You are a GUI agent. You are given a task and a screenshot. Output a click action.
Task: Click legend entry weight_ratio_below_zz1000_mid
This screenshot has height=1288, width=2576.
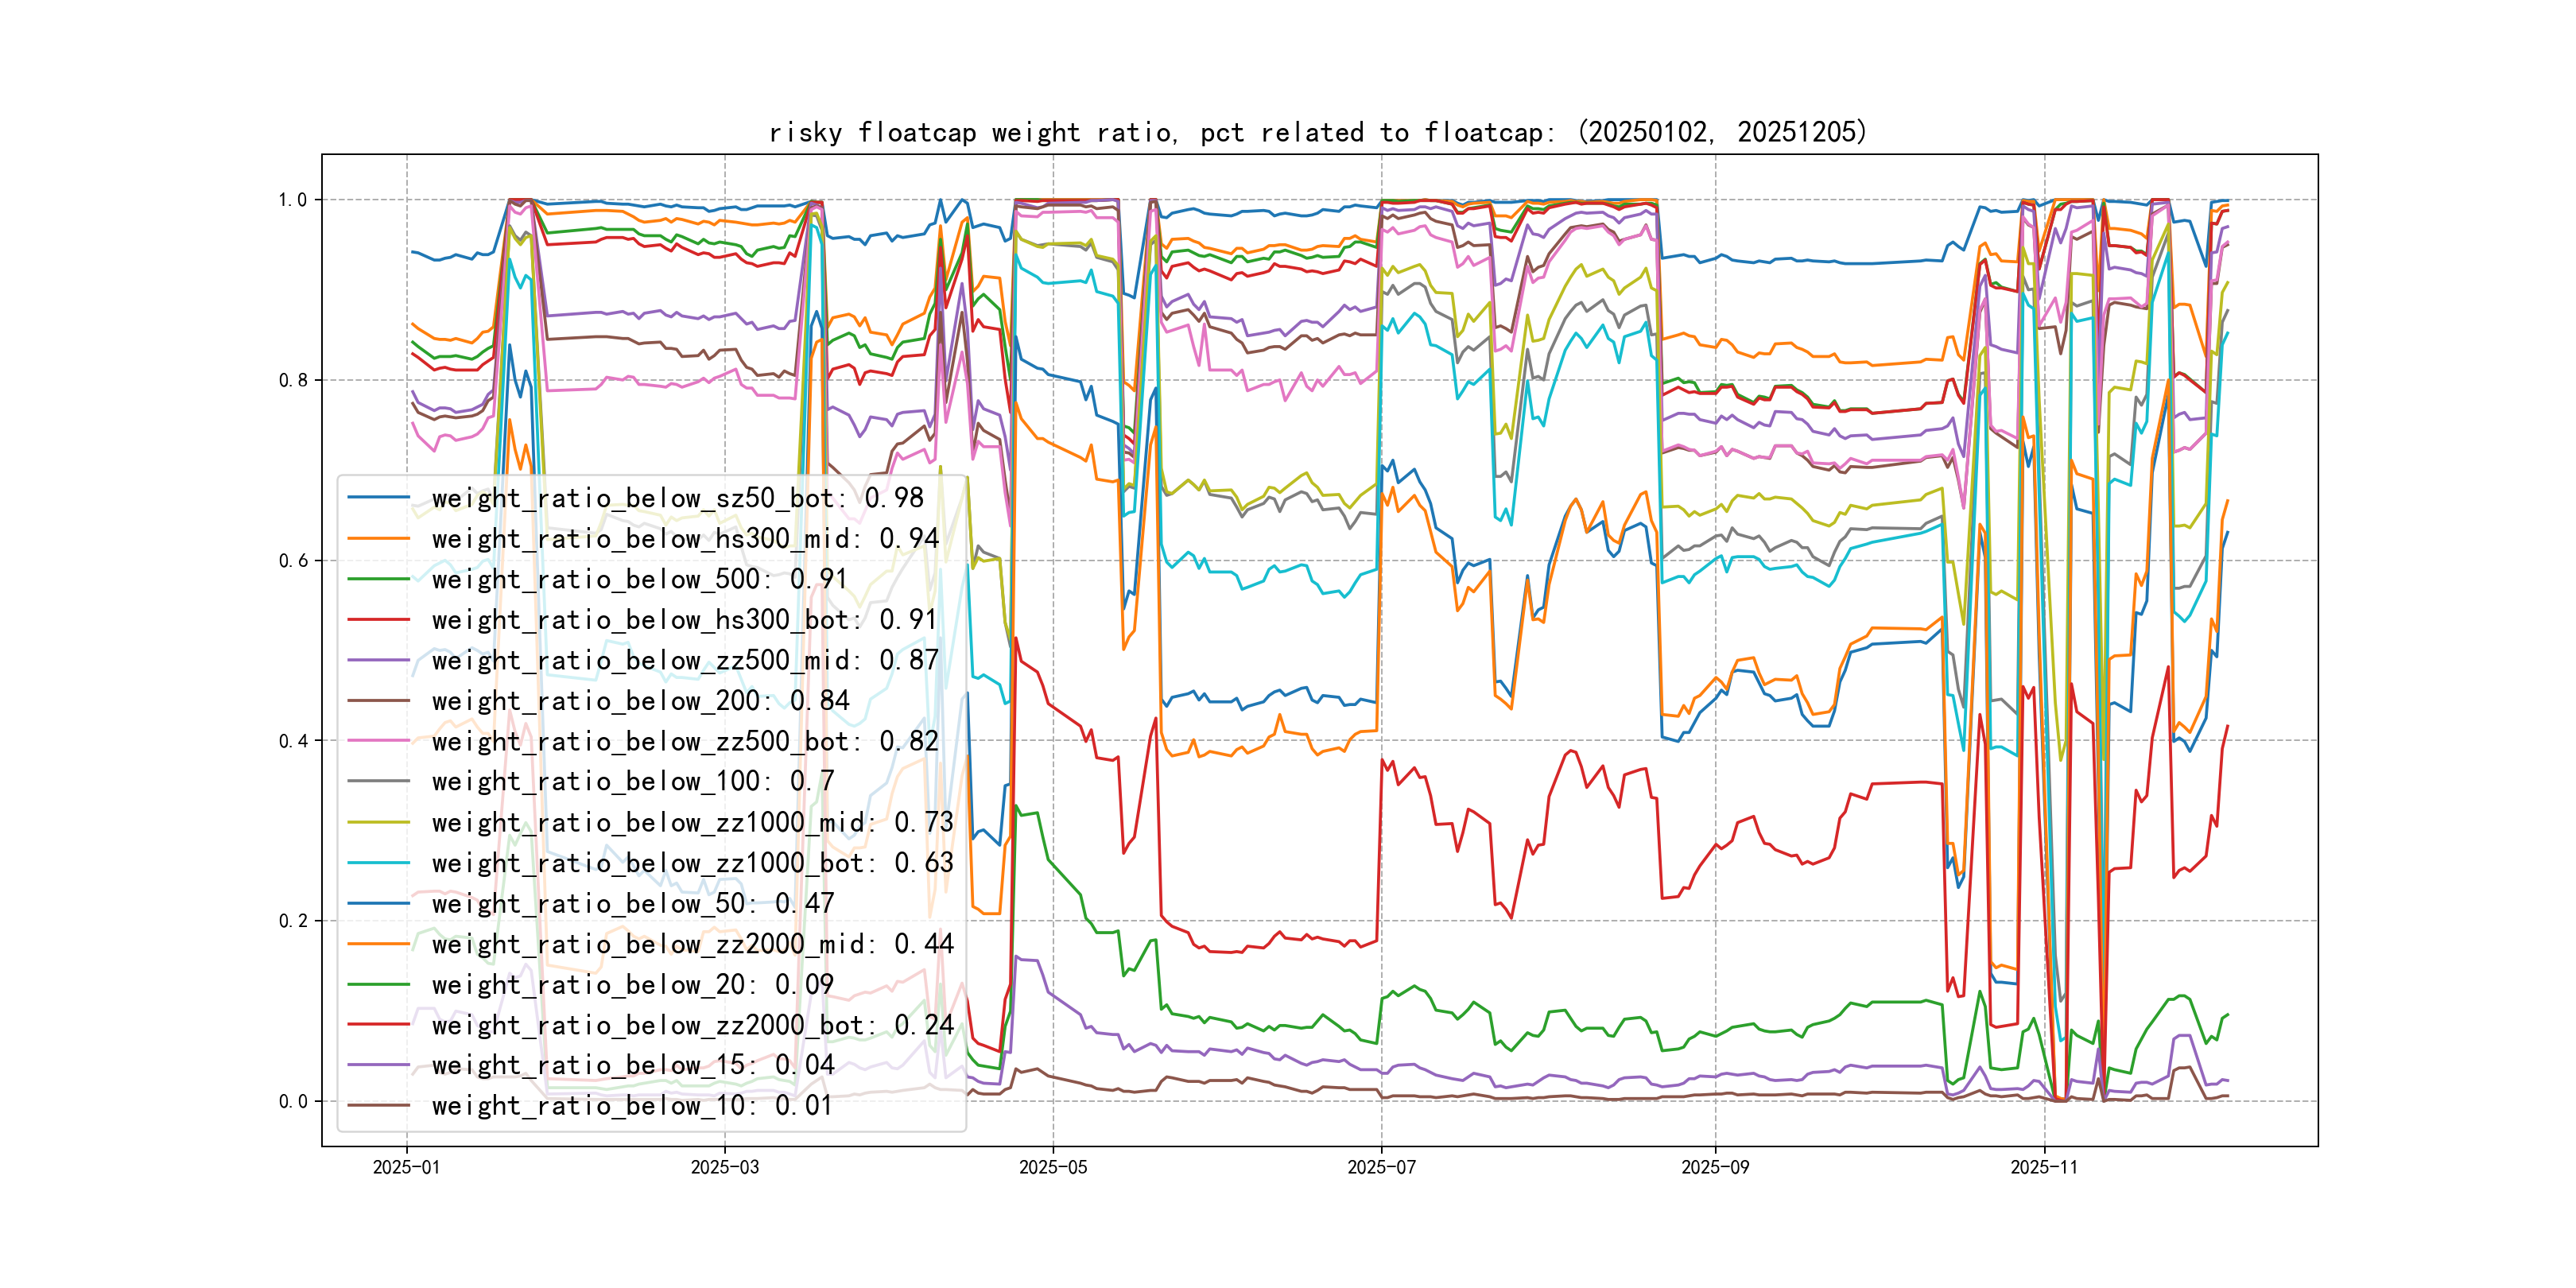click(692, 822)
